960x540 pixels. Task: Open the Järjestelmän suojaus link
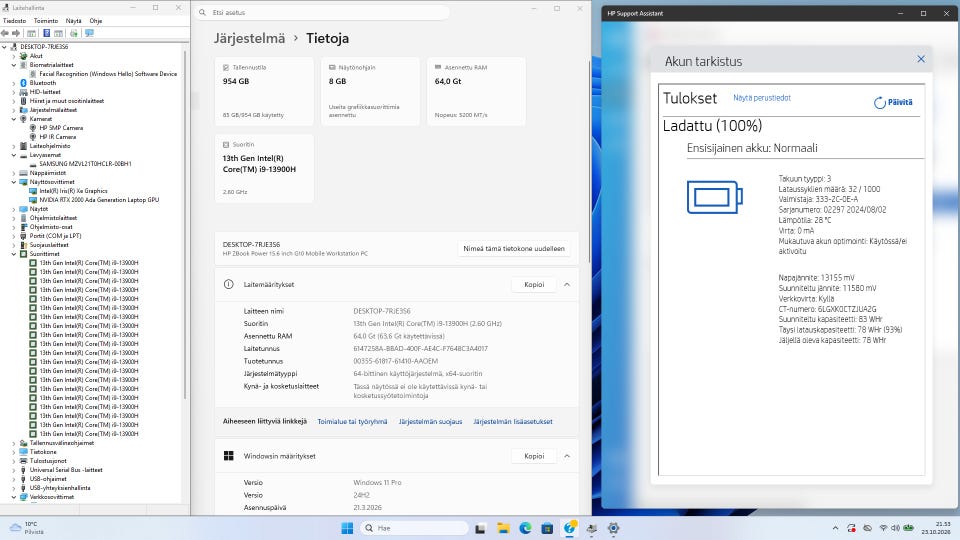430,421
